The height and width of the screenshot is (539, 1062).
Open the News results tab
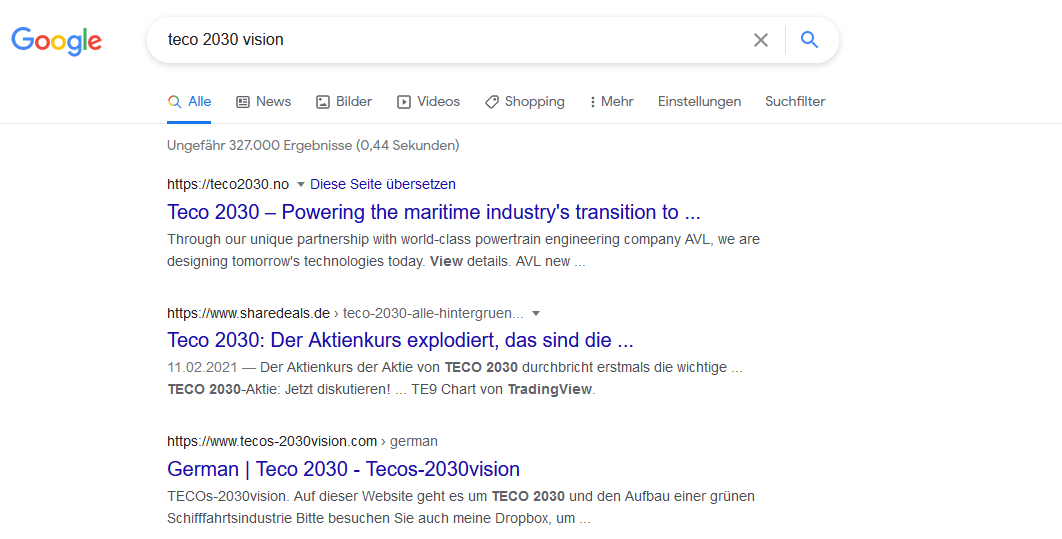tap(264, 102)
